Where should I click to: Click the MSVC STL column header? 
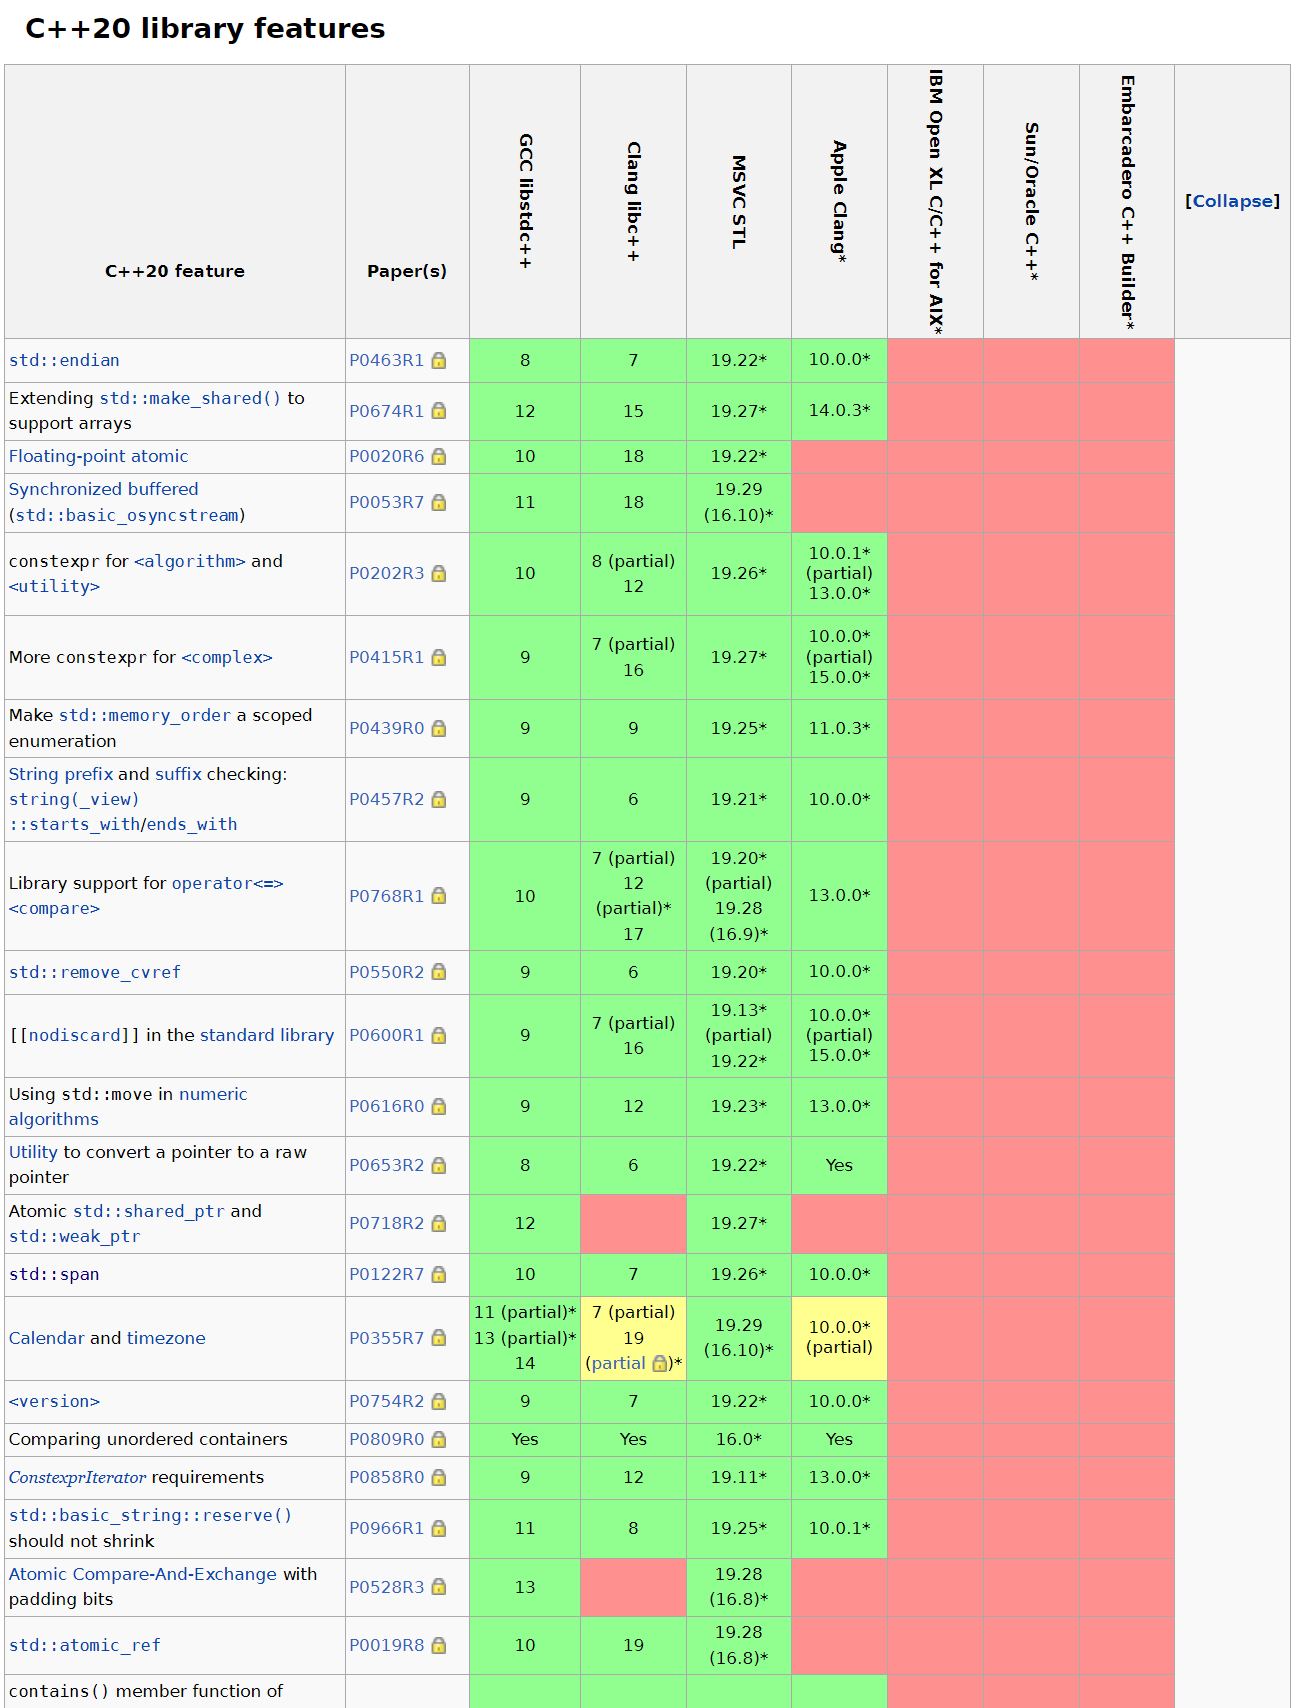point(739,201)
